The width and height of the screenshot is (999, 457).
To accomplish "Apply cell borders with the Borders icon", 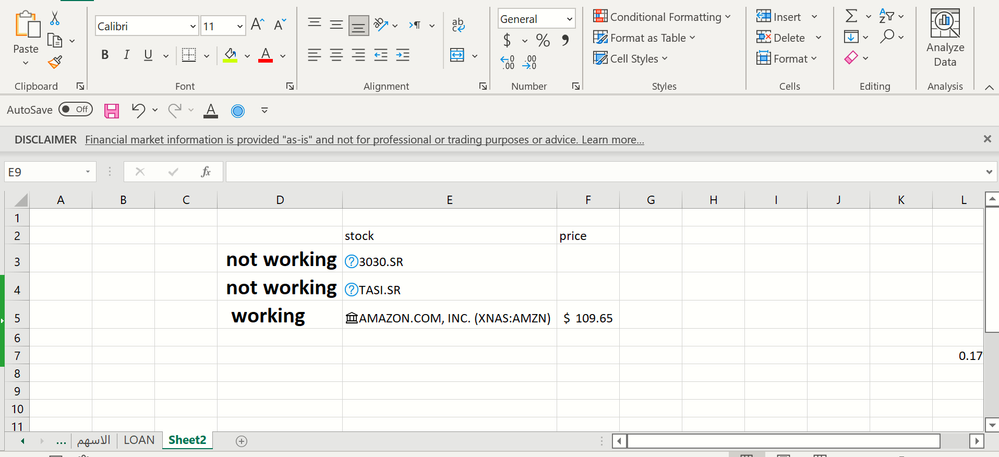I will [189, 55].
